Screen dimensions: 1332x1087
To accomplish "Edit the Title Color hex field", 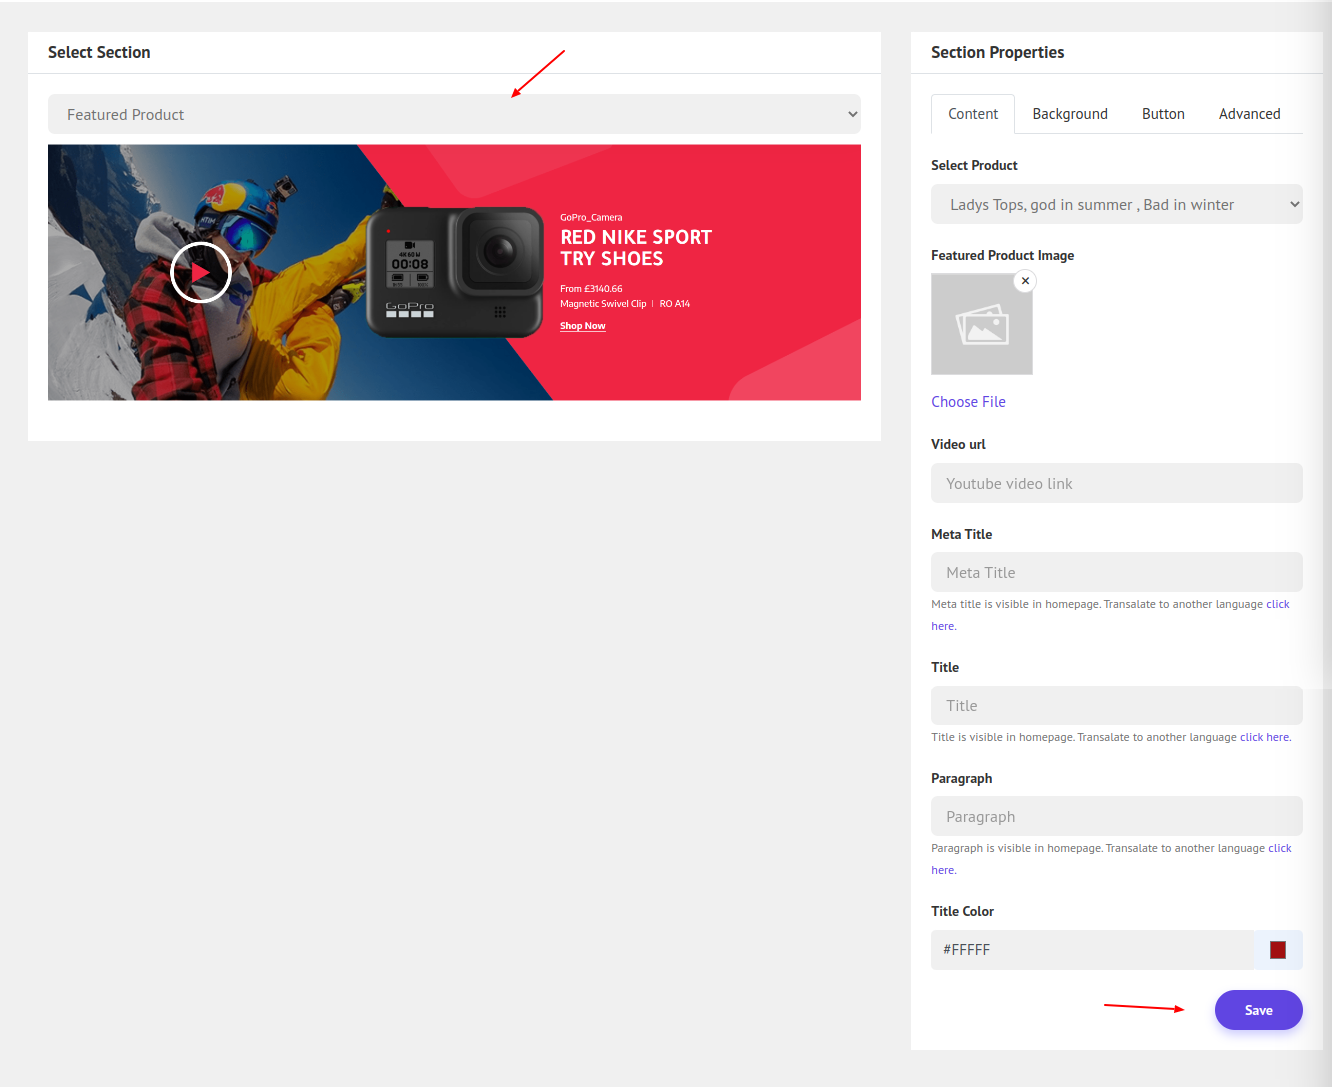I will 1090,950.
